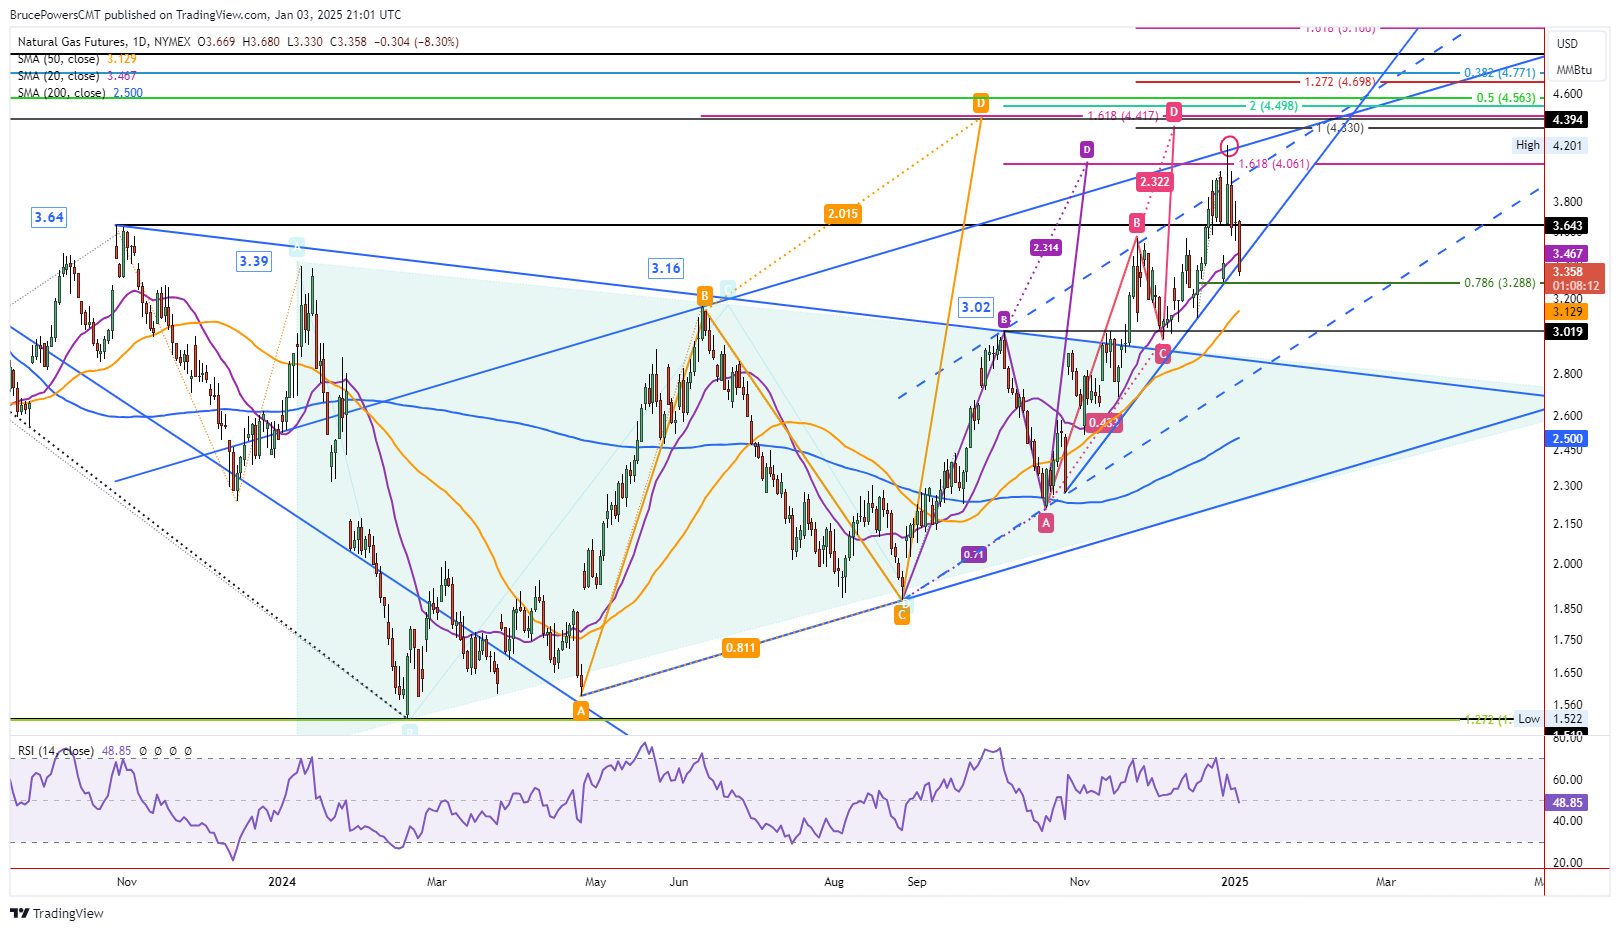The height and width of the screenshot is (931, 1620).
Task: Click the 2 (4.498) Fibonacci label
Action: pos(1273,106)
